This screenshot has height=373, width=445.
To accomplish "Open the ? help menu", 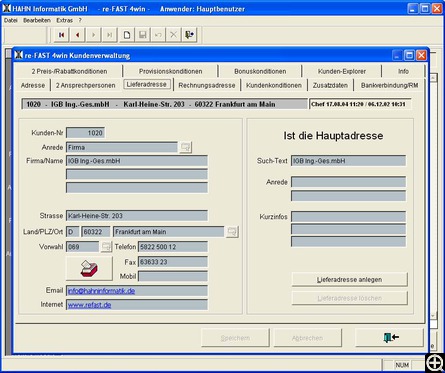I will click(80, 20).
